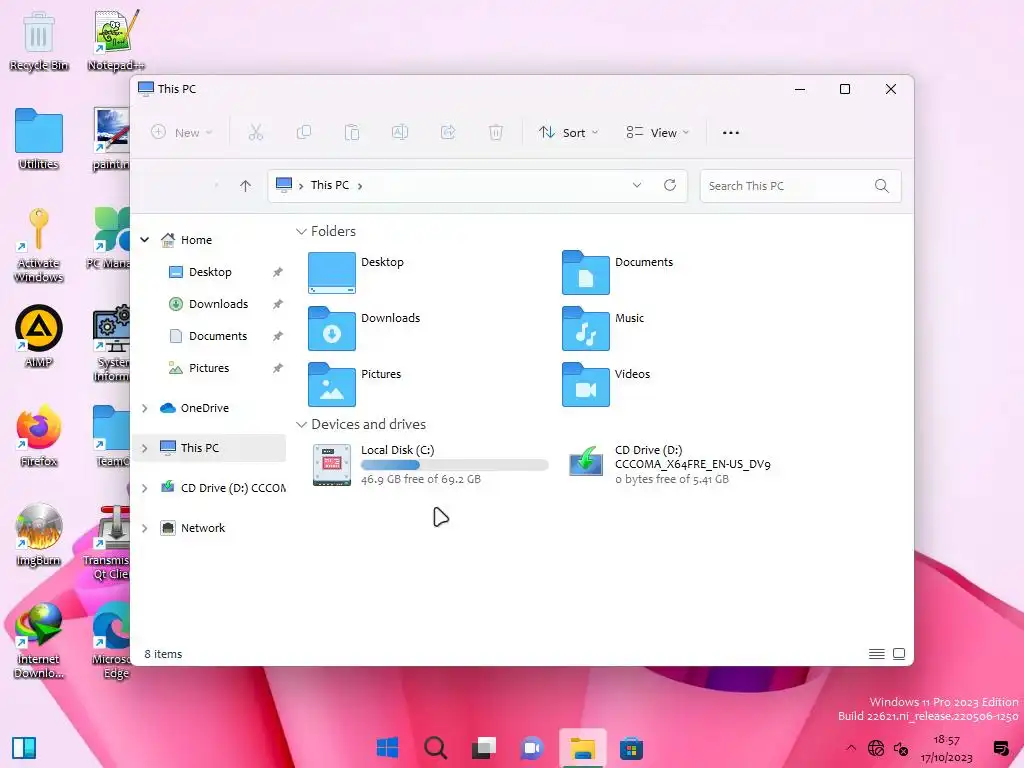Click the Rename icon in toolbar
This screenshot has height=768, width=1024.
tap(400, 133)
